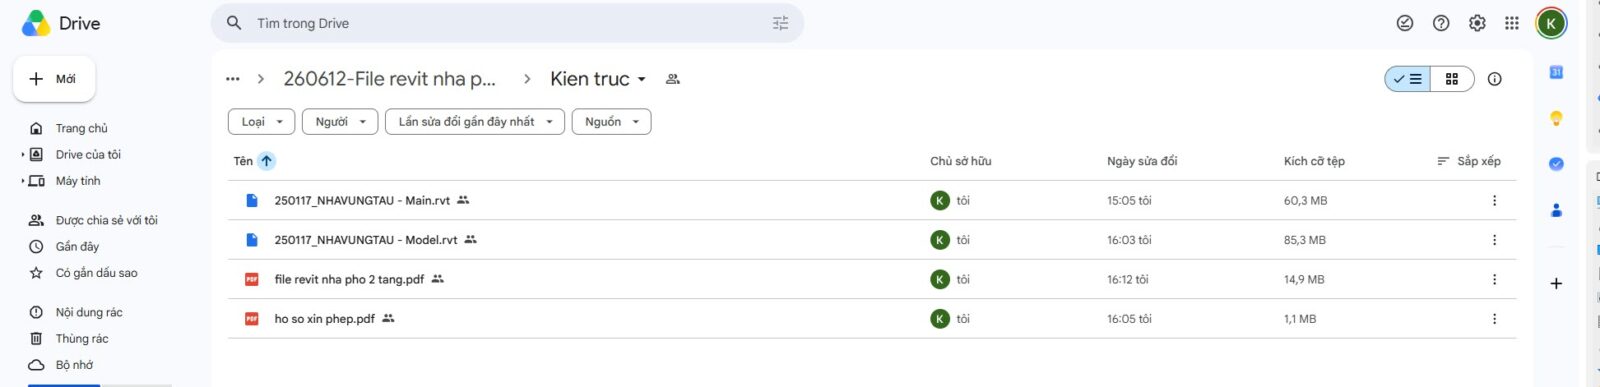1600x387 pixels.
Task: Click the plus add-ons icon
Action: tap(1556, 284)
